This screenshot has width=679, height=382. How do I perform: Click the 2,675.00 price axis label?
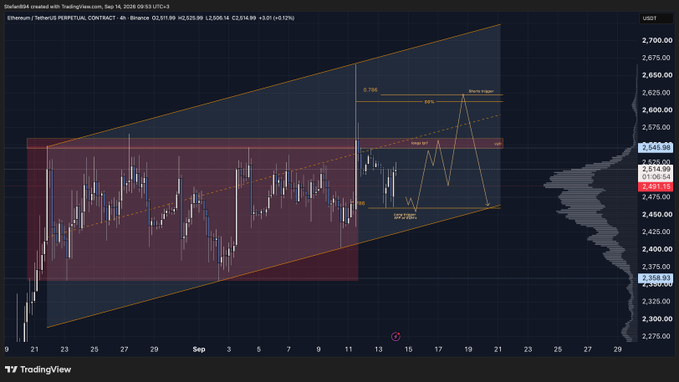click(x=657, y=58)
